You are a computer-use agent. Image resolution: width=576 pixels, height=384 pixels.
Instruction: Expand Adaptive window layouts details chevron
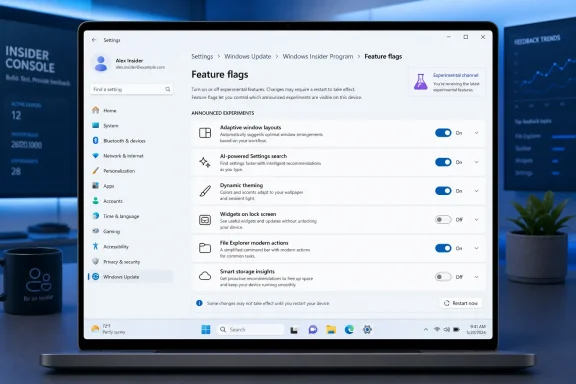476,133
